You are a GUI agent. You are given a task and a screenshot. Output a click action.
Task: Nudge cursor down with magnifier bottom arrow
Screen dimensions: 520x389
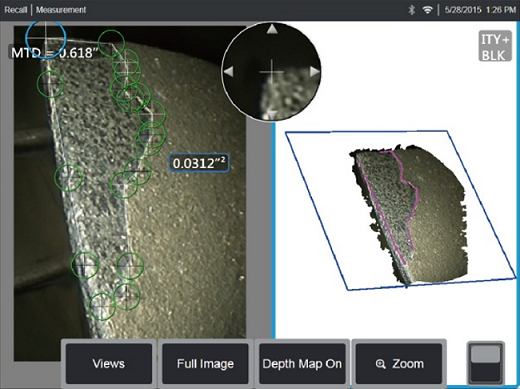click(x=272, y=115)
